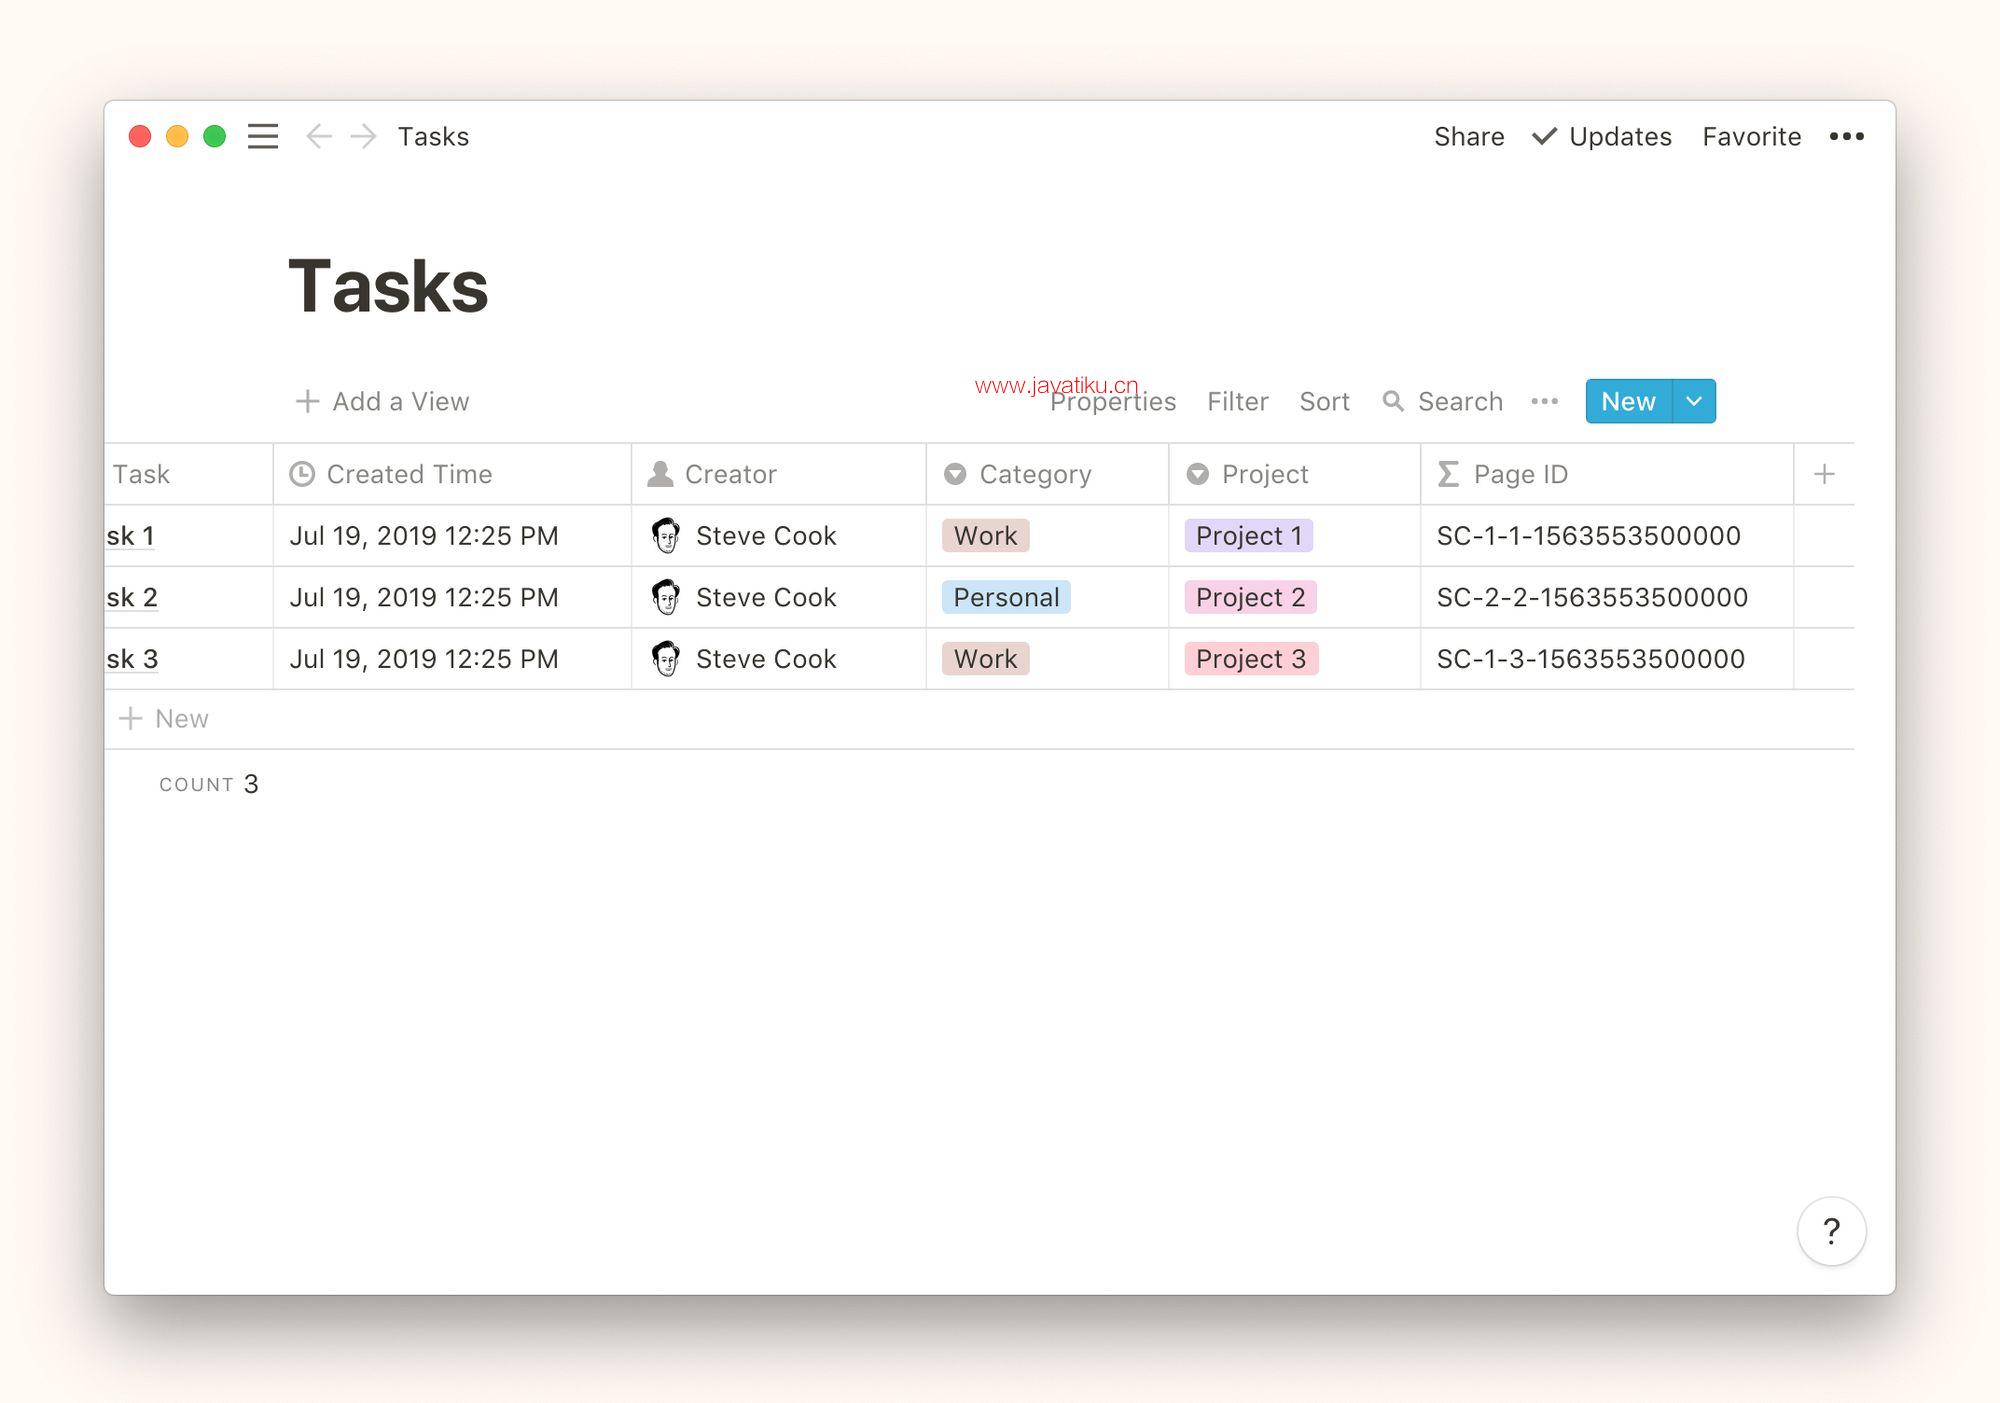Click Steve Cook avatar in Task 3 row

tap(666, 659)
